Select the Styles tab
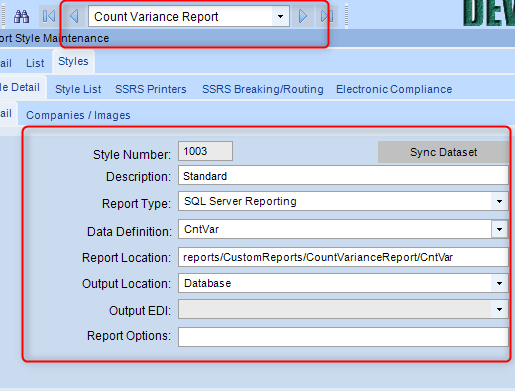 click(73, 61)
